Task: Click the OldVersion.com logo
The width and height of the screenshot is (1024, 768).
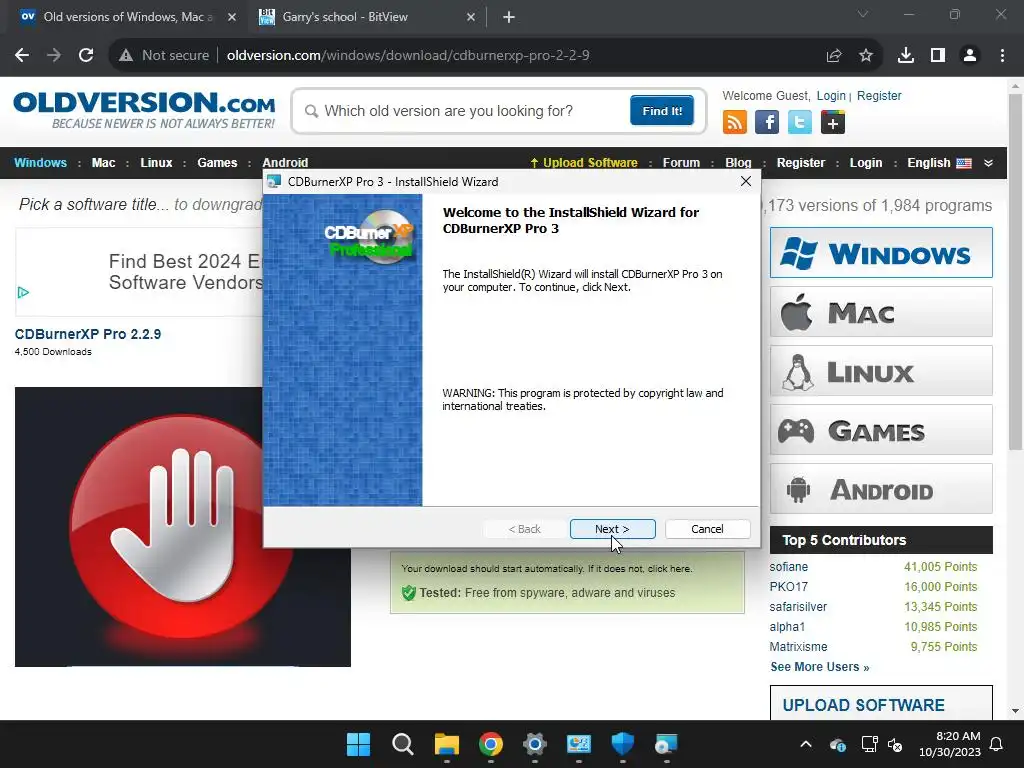Action: pyautogui.click(x=144, y=110)
